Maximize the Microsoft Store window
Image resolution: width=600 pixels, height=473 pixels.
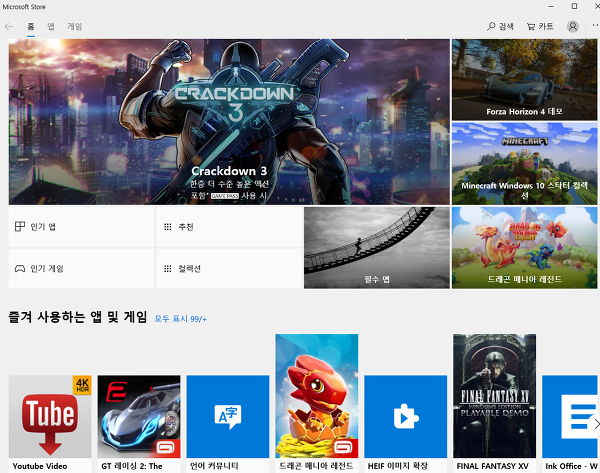tap(574, 6)
